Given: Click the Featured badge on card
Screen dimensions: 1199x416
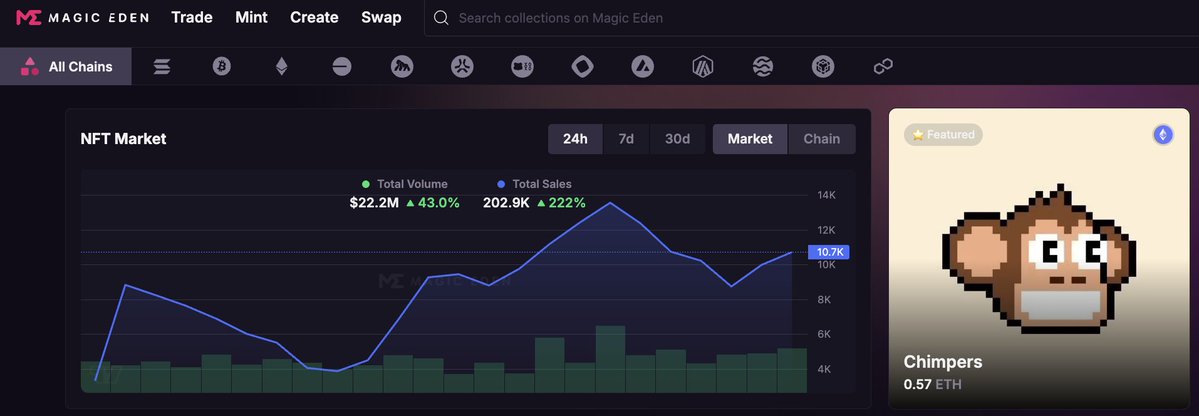Looking at the screenshot, I should point(944,135).
